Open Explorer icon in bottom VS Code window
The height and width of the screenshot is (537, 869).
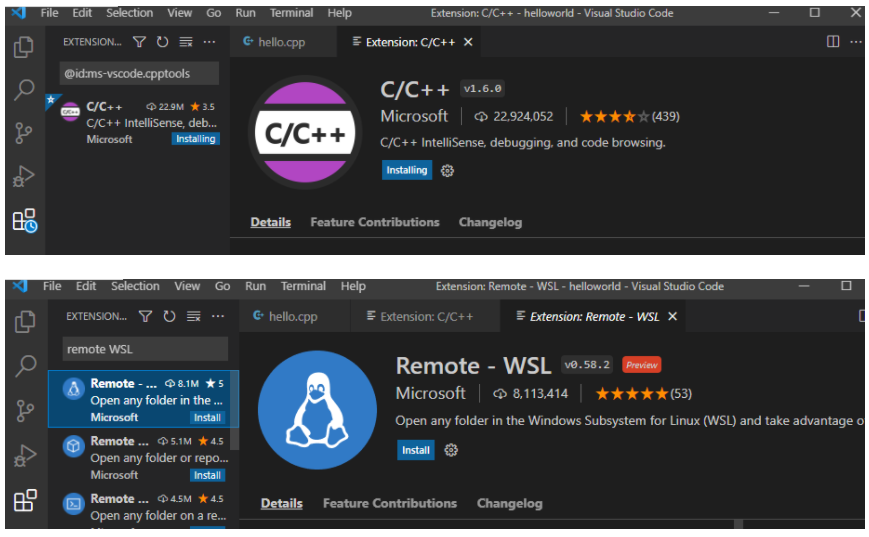tap(25, 321)
